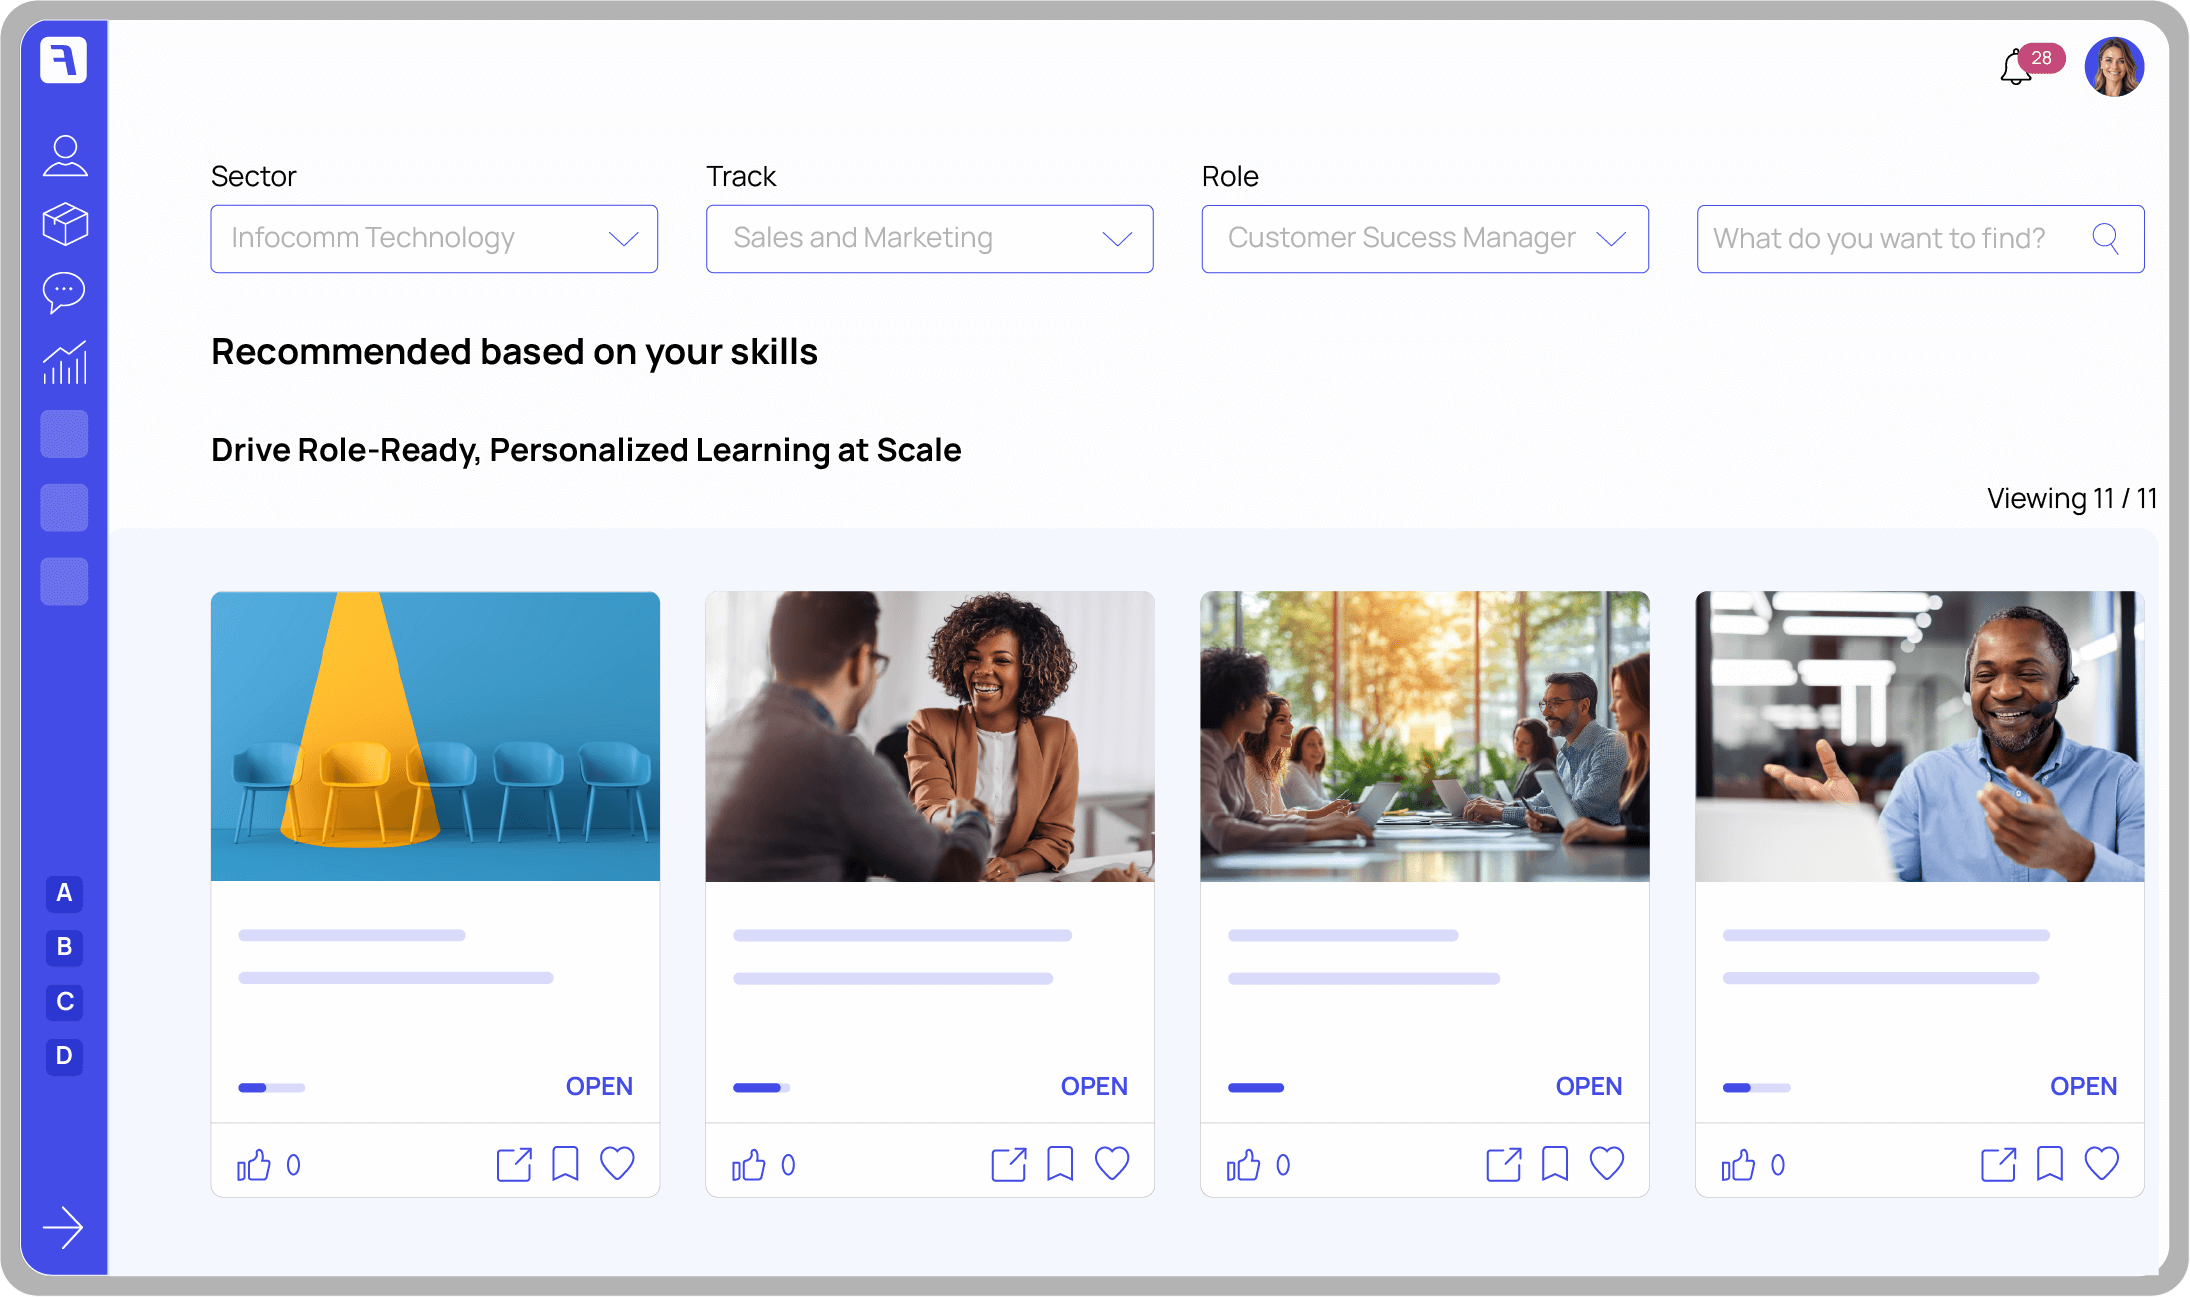Click the app logo in sidebar

pyautogui.click(x=64, y=60)
